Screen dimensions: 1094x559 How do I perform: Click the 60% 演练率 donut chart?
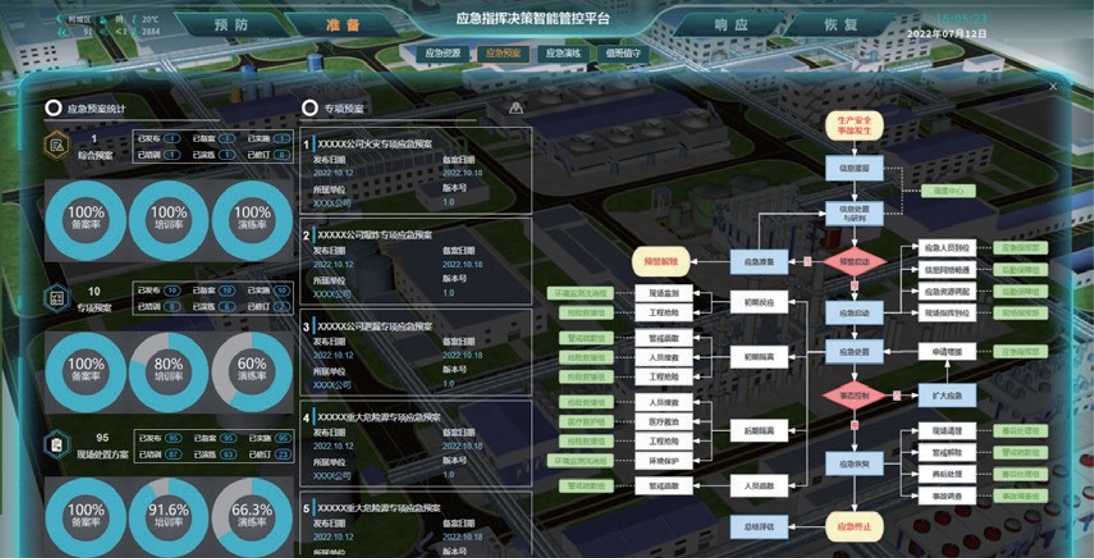click(252, 370)
